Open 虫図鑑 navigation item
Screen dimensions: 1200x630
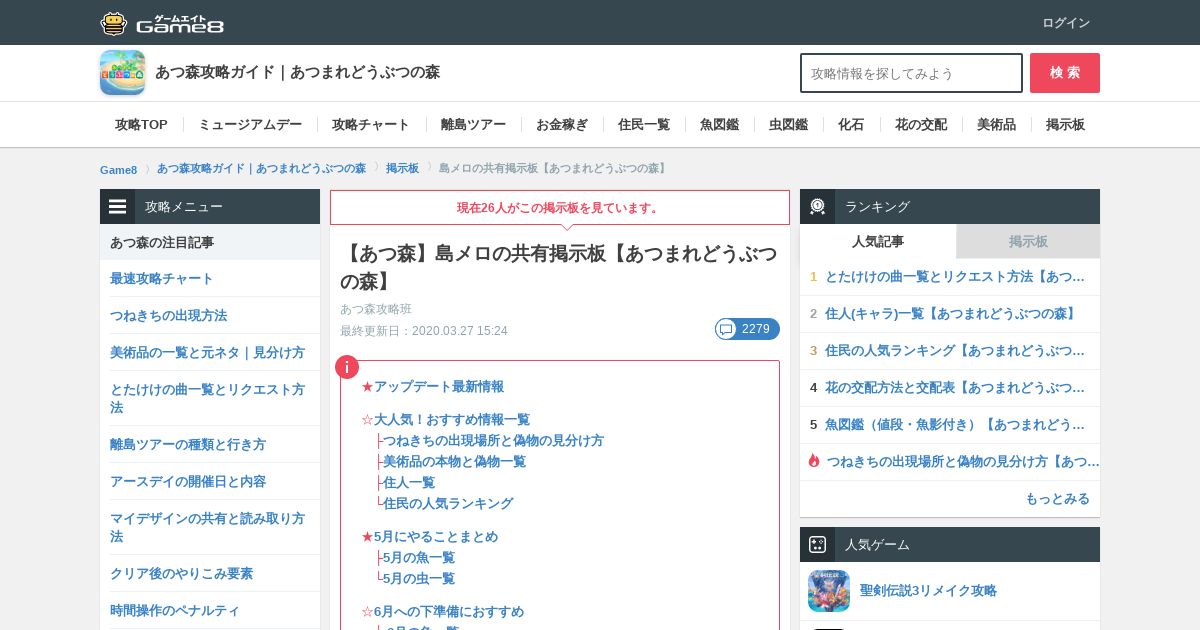[x=789, y=124]
